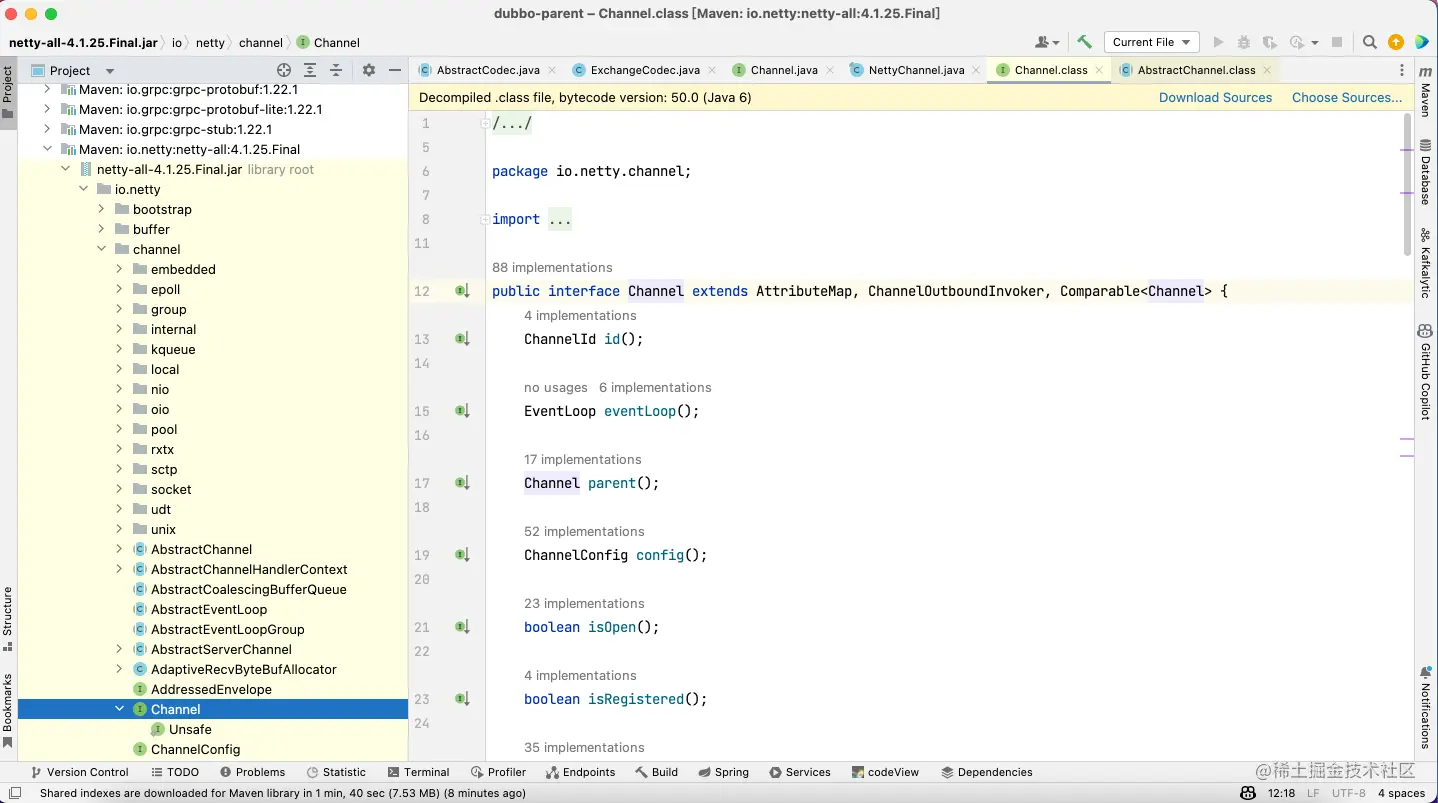Click the "88 implementations" inlay hint
The width and height of the screenshot is (1438, 803).
point(552,267)
